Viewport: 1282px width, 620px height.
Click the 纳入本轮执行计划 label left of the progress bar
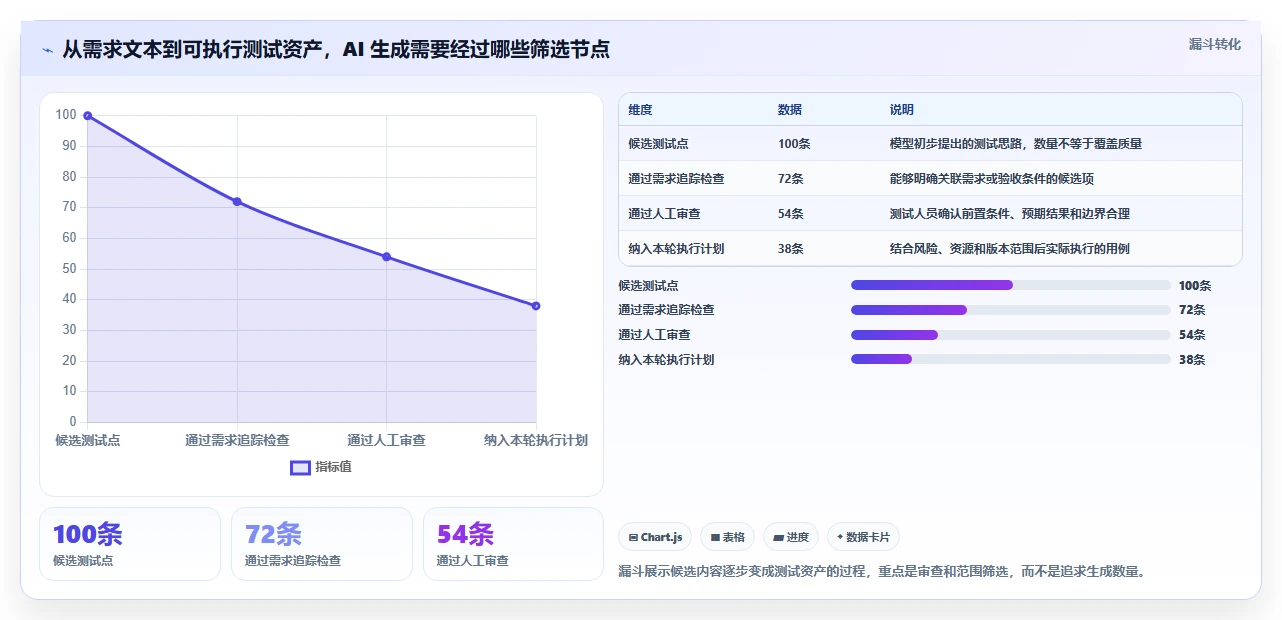coord(666,360)
